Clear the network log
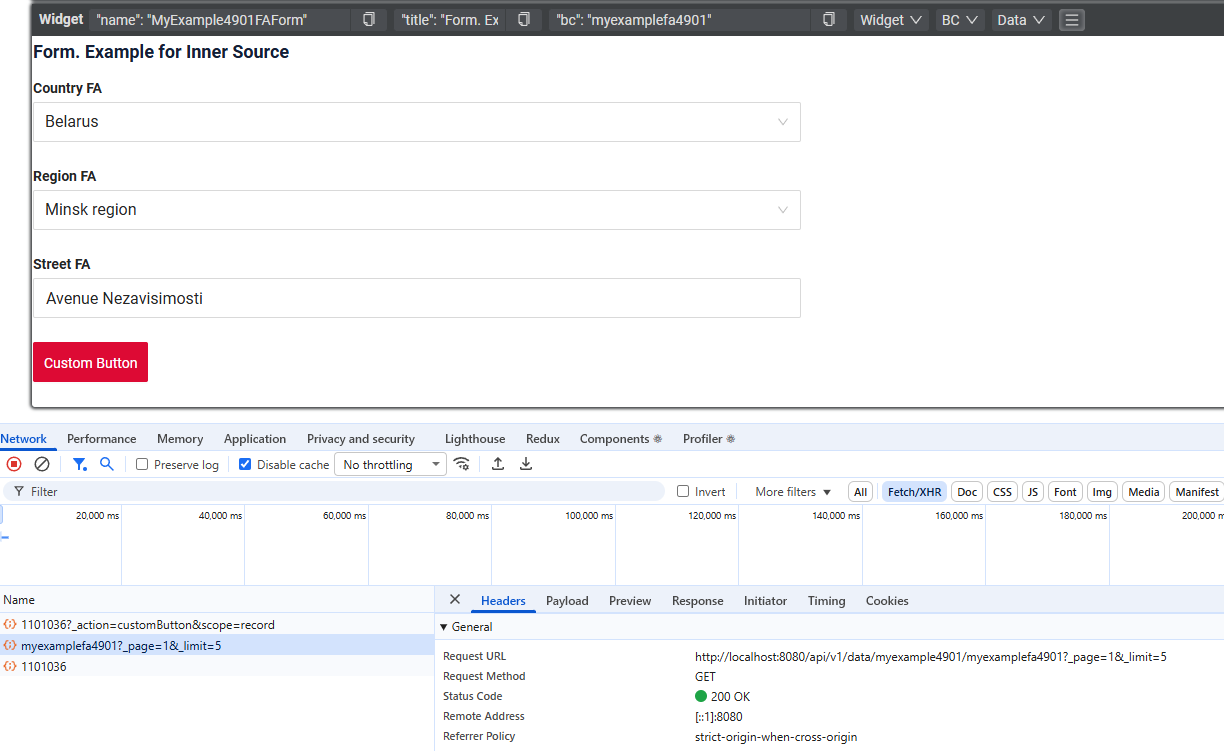Viewport: 1224px width, 751px height. coord(42,464)
